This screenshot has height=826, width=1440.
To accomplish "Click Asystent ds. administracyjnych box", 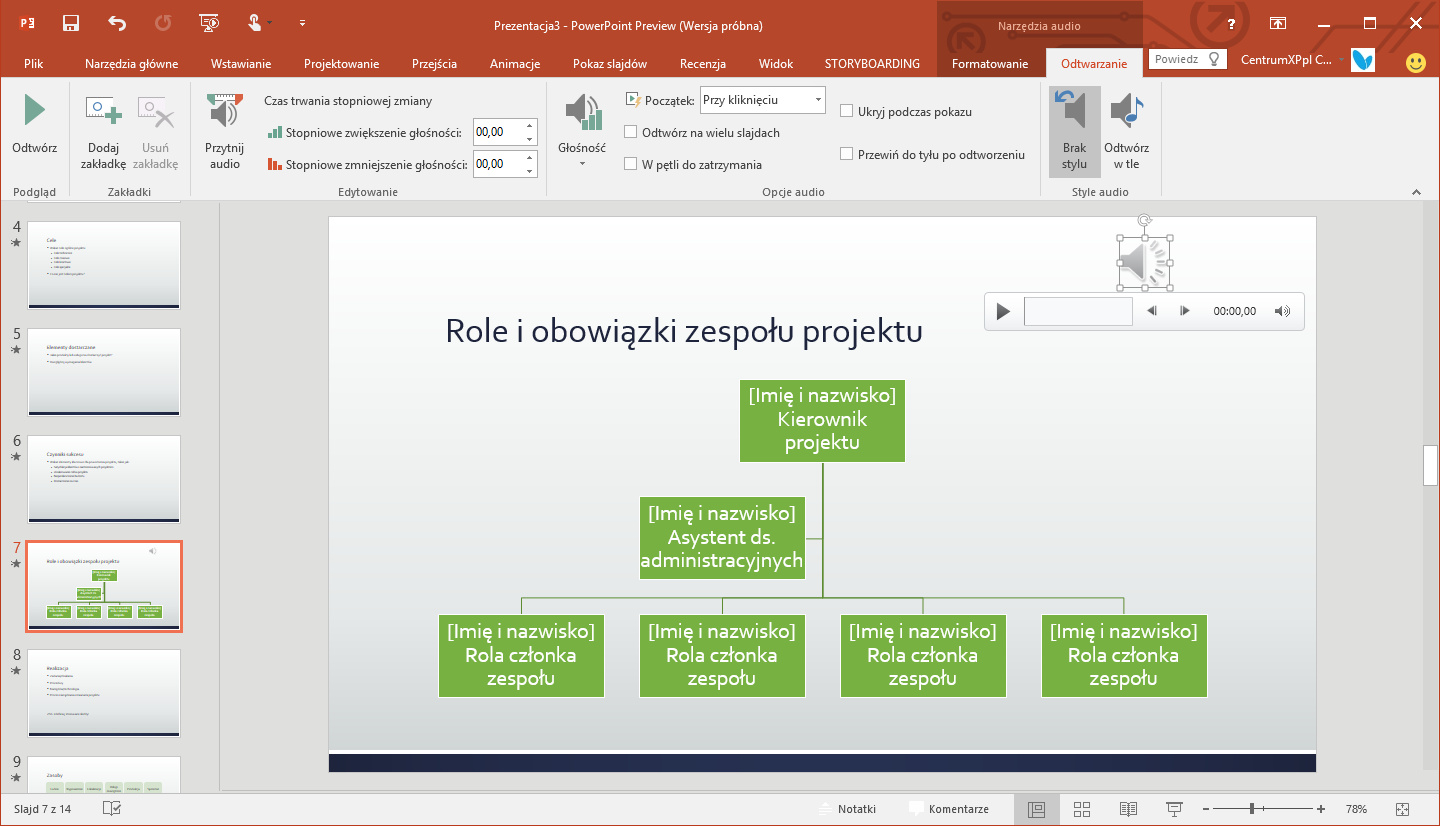I will (x=722, y=538).
